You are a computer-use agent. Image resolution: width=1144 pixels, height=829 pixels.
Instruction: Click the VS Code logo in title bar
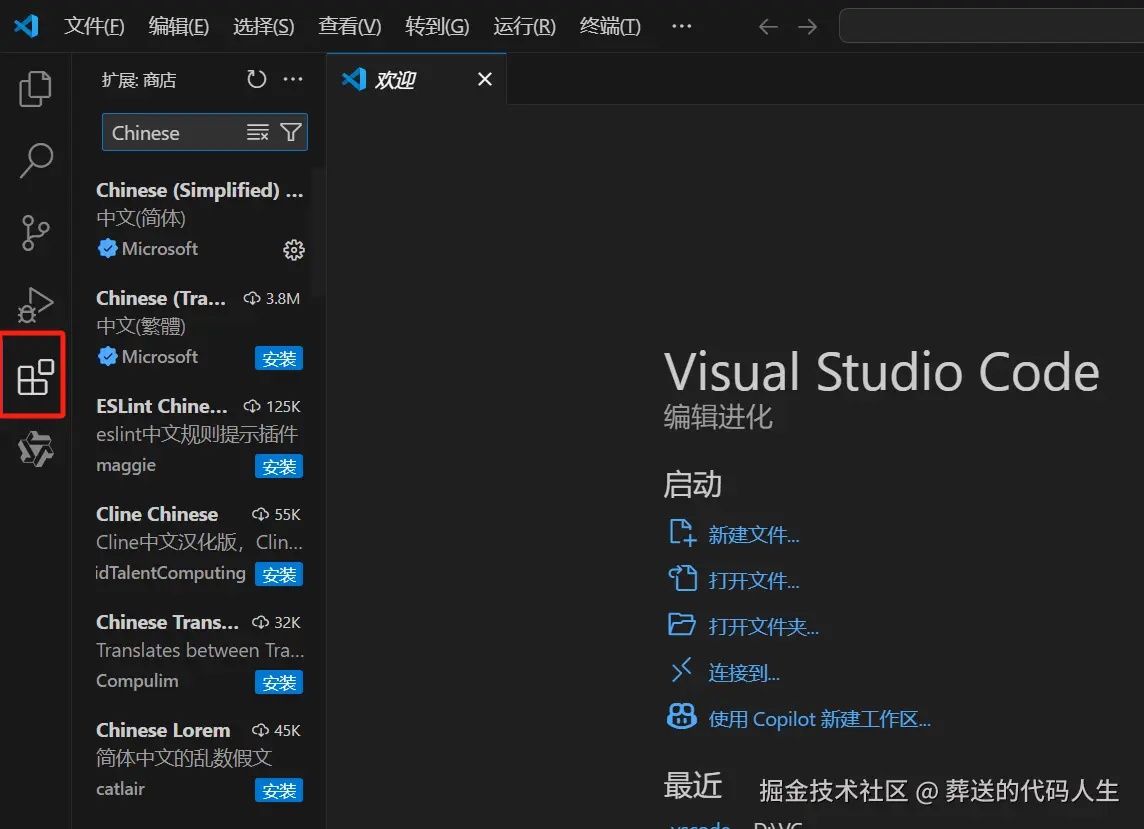[26, 26]
